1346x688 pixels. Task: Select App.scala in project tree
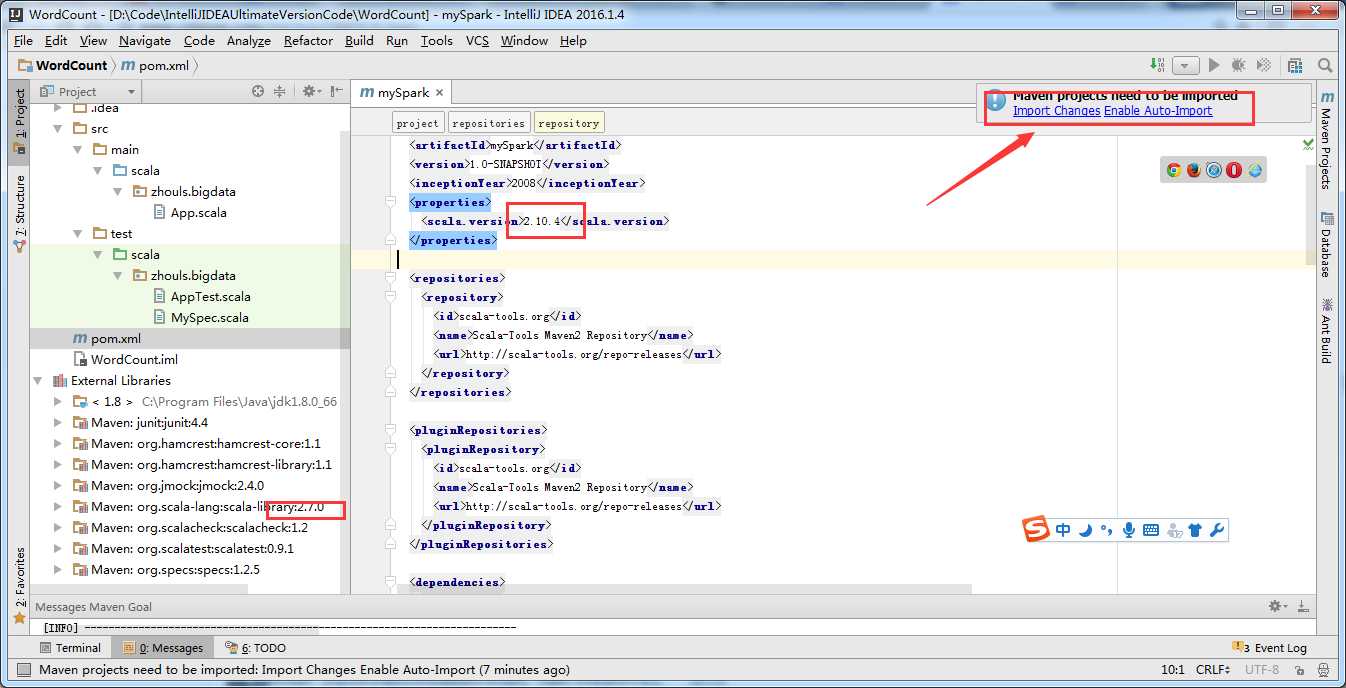coord(190,212)
